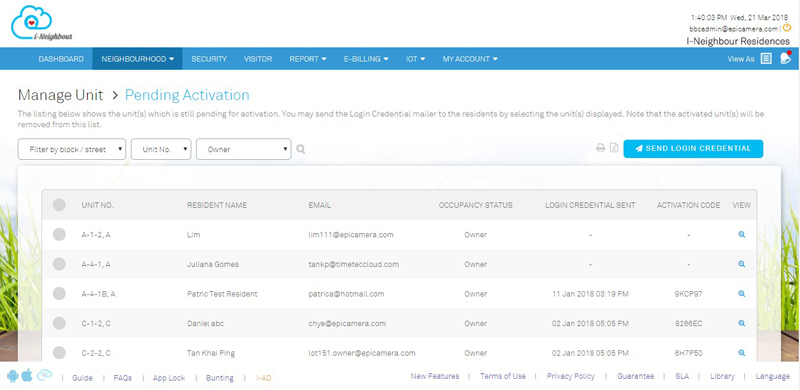Expand the IOT menu
The height and width of the screenshot is (390, 800).
click(x=415, y=59)
